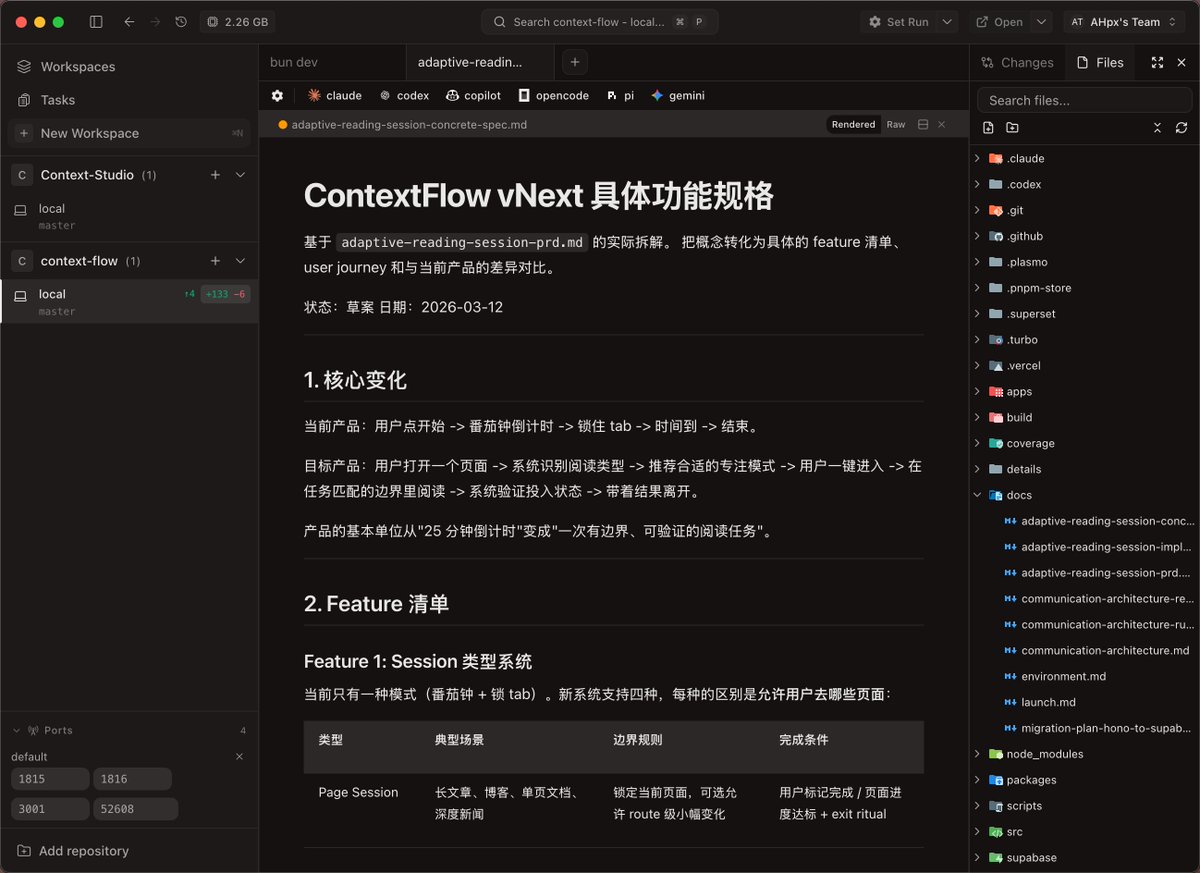Create a new folder icon
Screen dimensions: 1200x873
[x=1012, y=128]
